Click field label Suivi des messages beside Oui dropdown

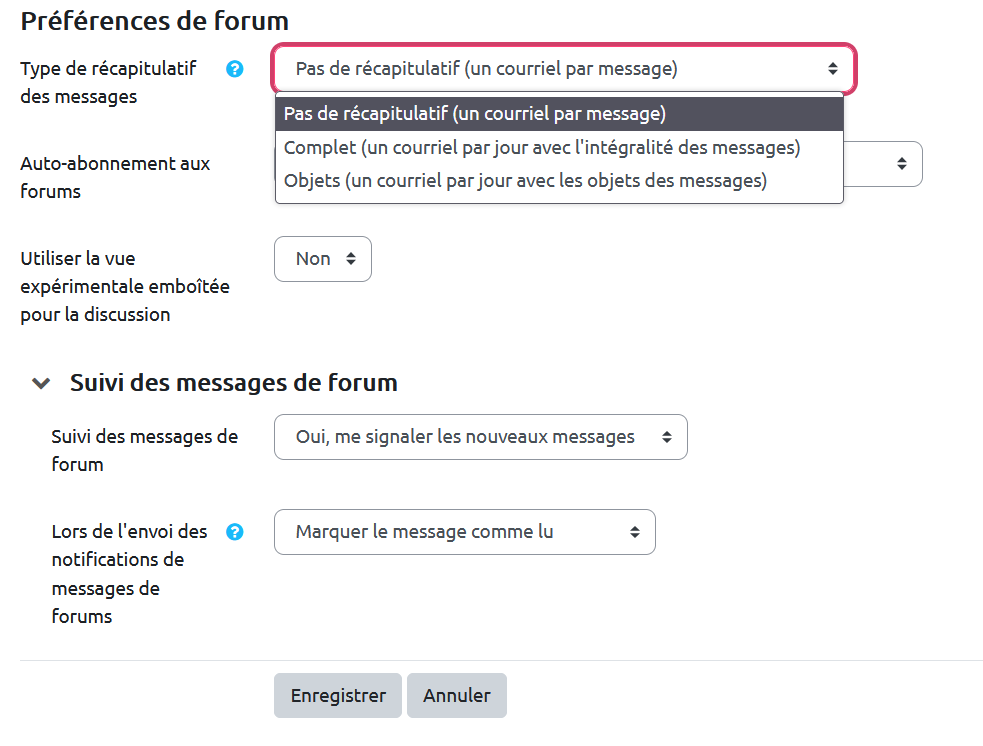coord(144,450)
